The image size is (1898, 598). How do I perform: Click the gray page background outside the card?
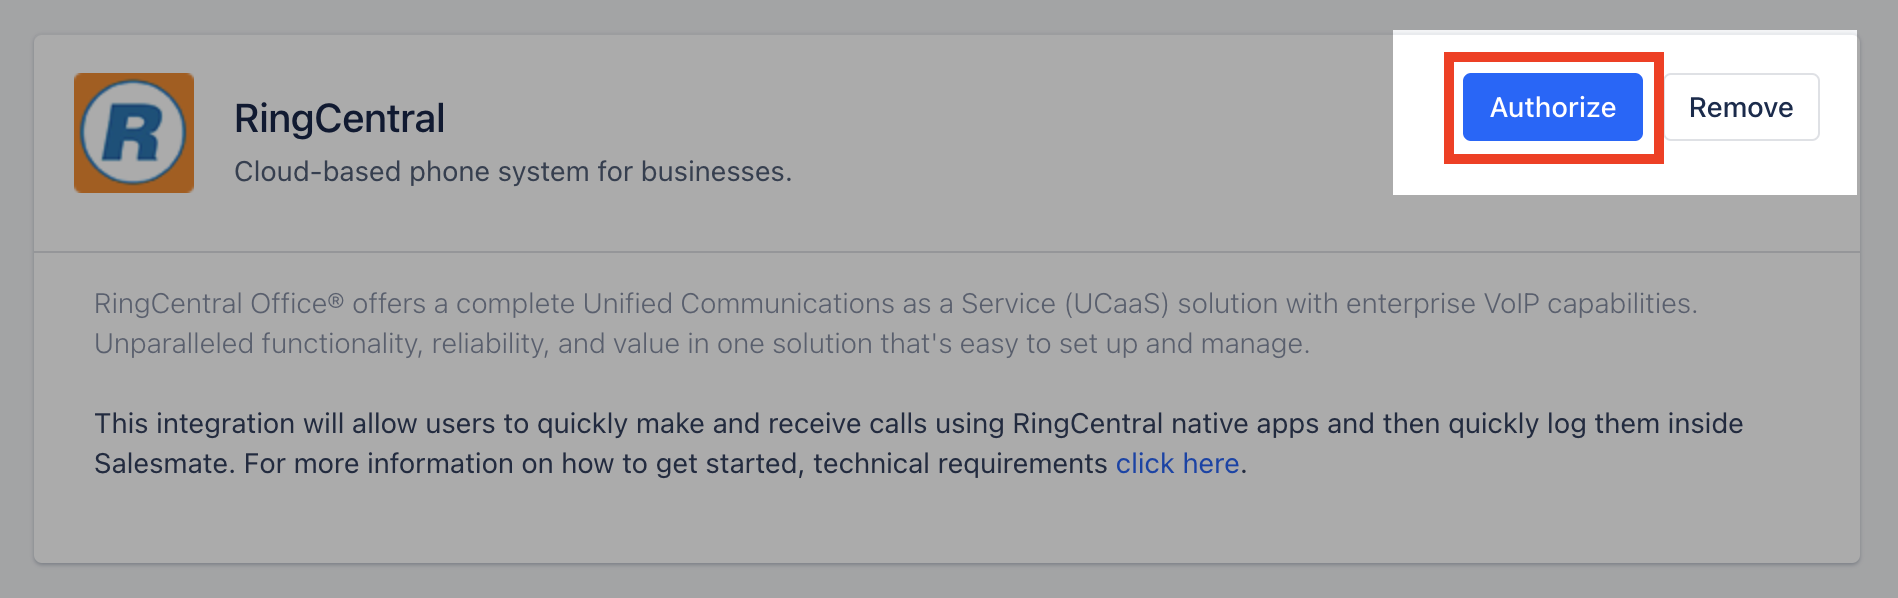point(946,582)
